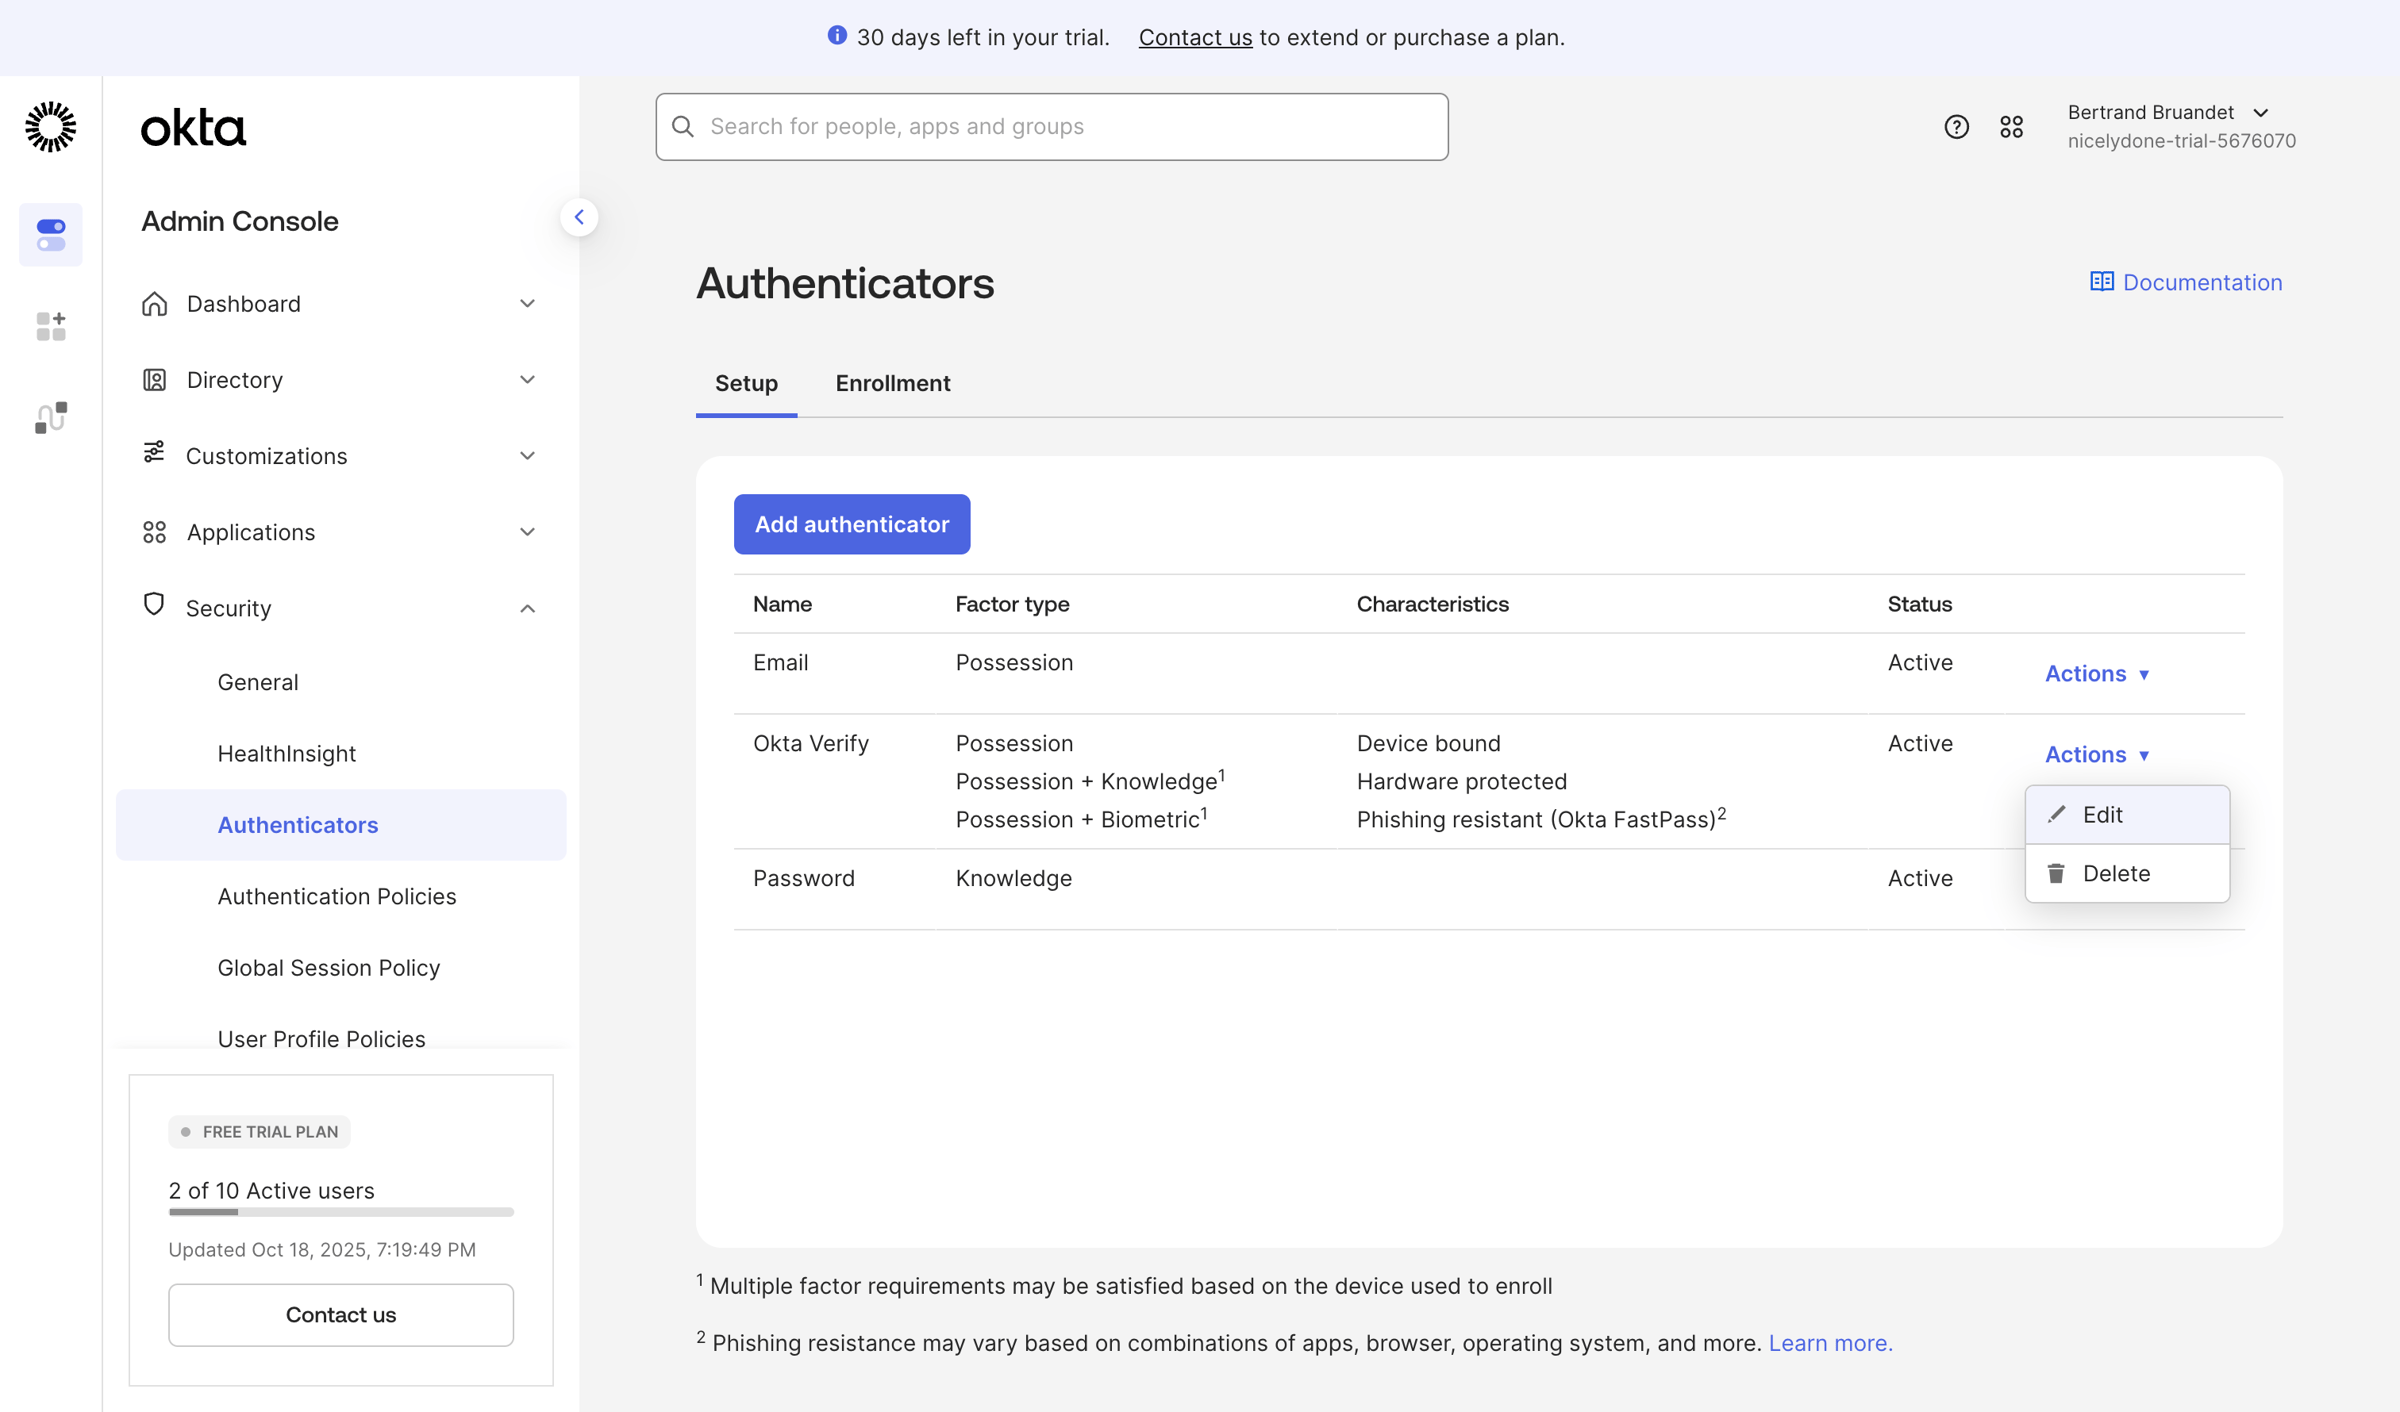Switch to the Enrollment tab
The width and height of the screenshot is (2400, 1412).
pyautogui.click(x=892, y=383)
